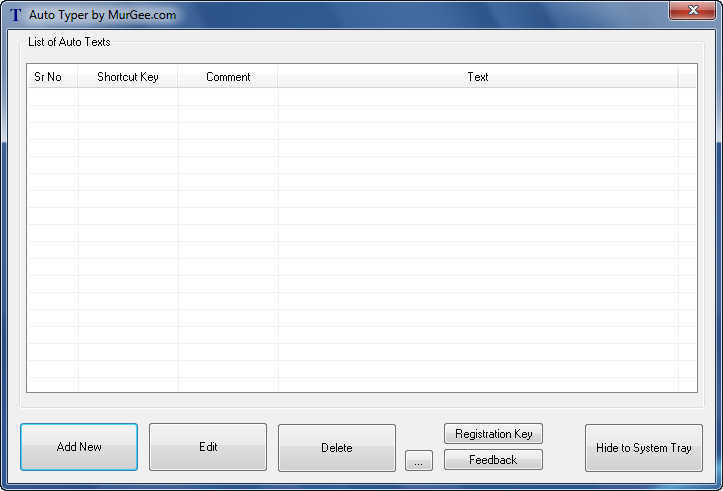Sort by the Sr No column header
The width and height of the screenshot is (723, 491).
[52, 77]
